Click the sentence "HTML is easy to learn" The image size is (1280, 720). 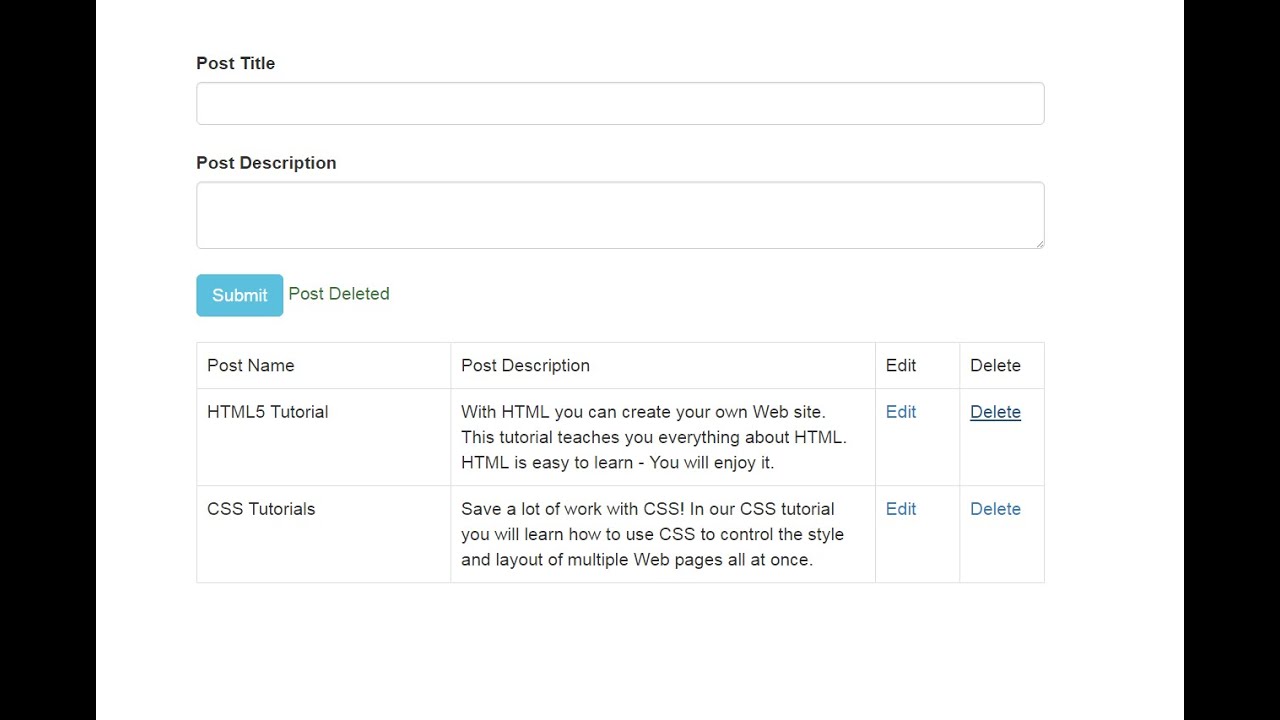(x=546, y=463)
